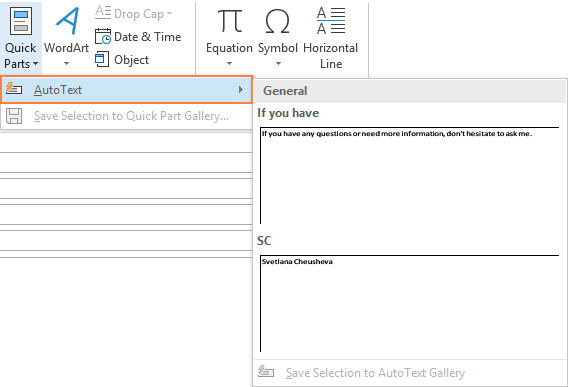Screen dimensions: 568x387
Task: Click the Quick Parts document icon
Action: pos(21,22)
